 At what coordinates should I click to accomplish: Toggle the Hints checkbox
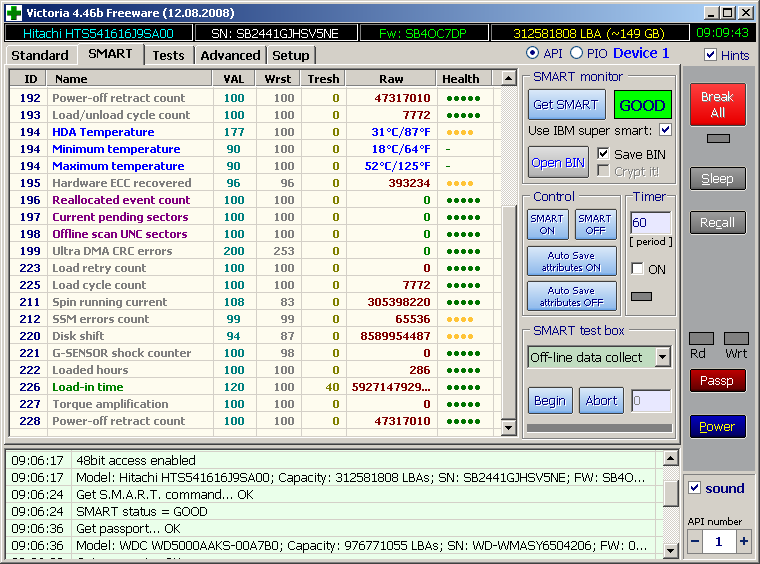[710, 55]
